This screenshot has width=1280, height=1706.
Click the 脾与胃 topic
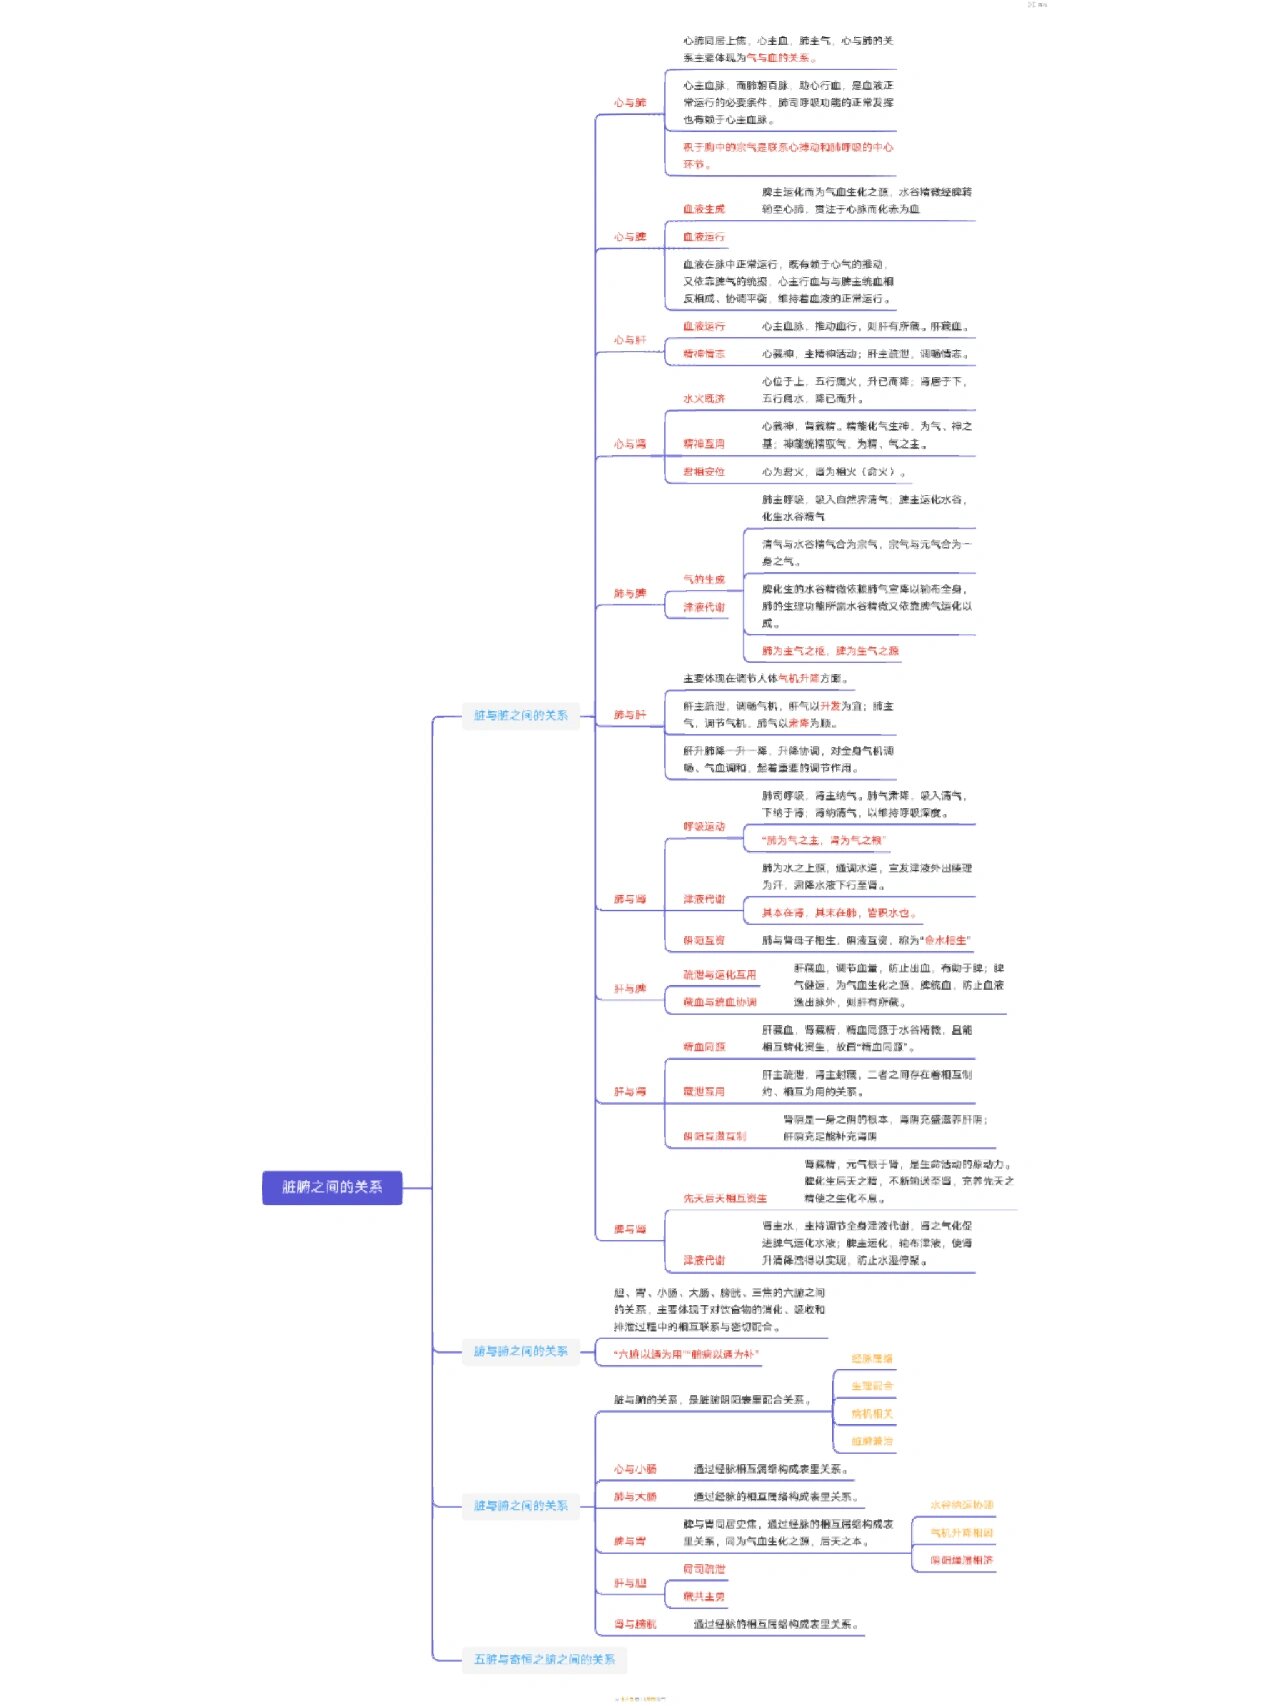[630, 1542]
